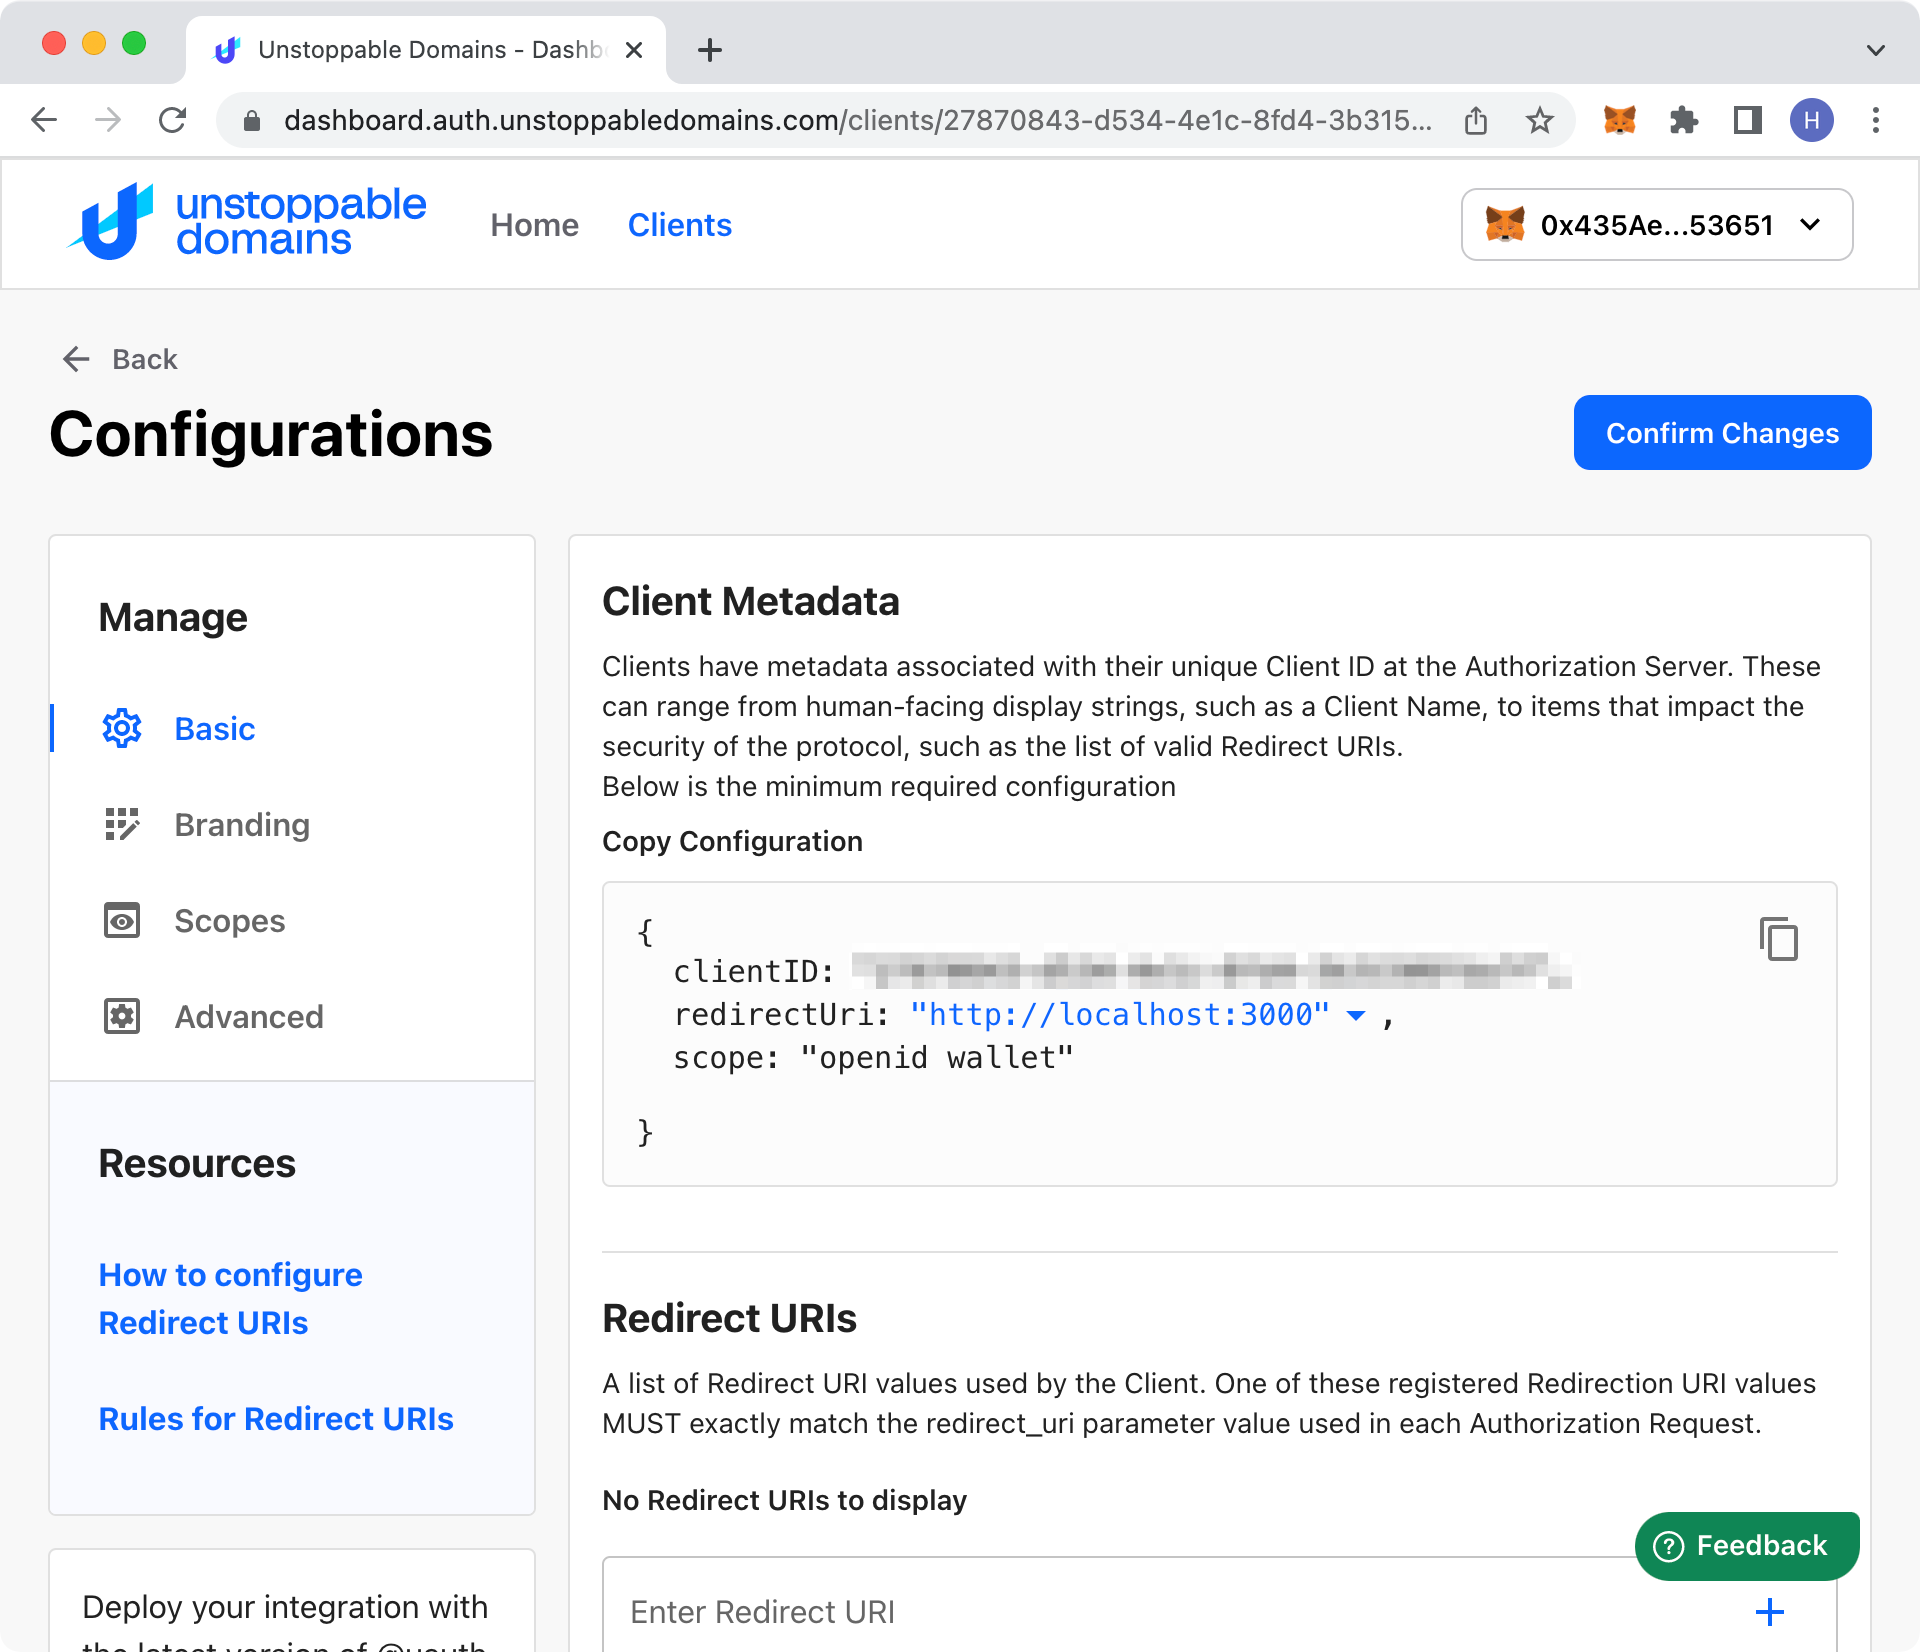
Task: Expand the wallet address 0x435Ae...53651 dropdown
Action: point(1809,224)
